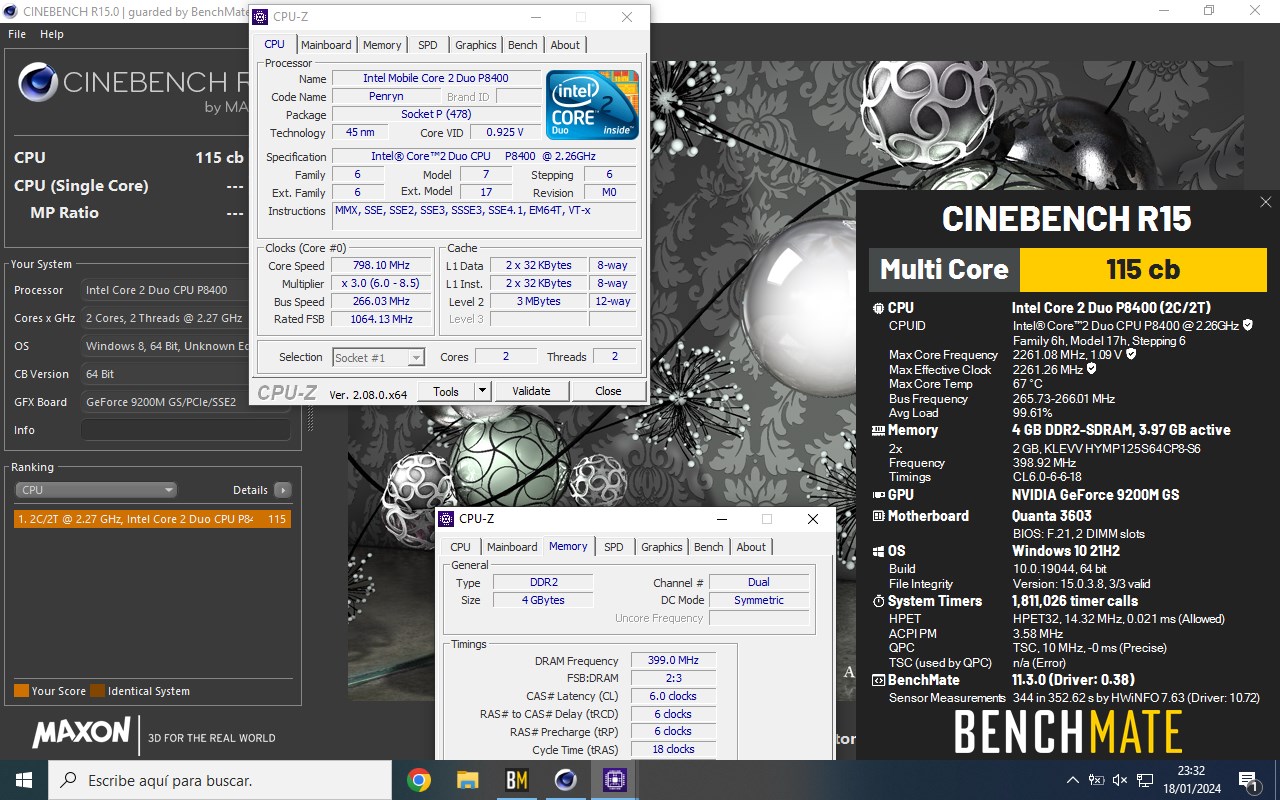1280x800 pixels.
Task: Click the Cinebench logo in left panel
Action: click(x=38, y=84)
